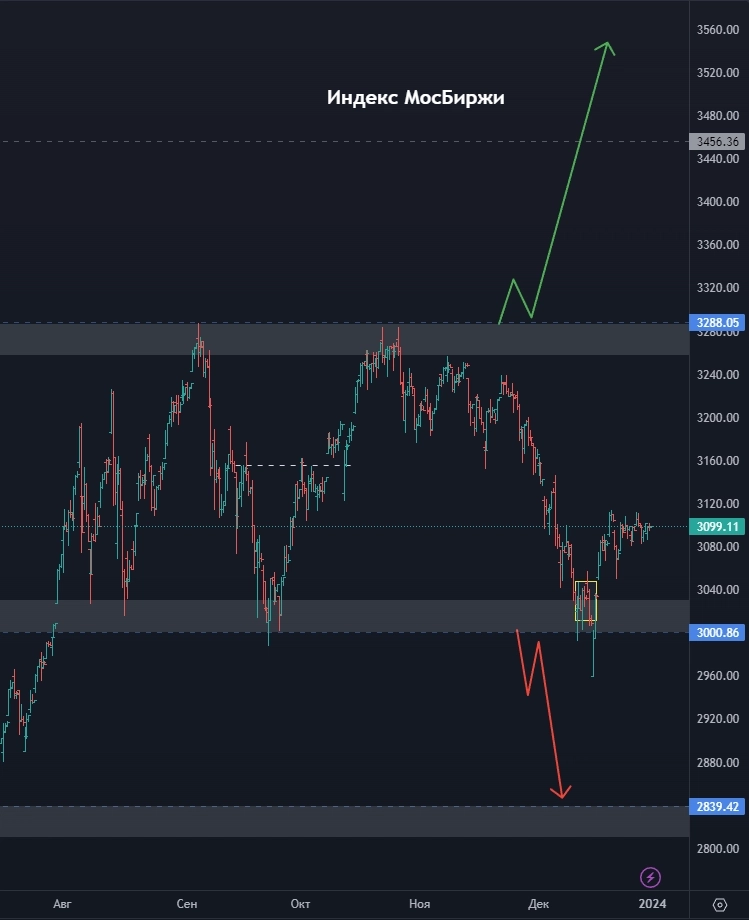Click the purple lightning bolt icon
This screenshot has height=920, width=749.
point(651,878)
